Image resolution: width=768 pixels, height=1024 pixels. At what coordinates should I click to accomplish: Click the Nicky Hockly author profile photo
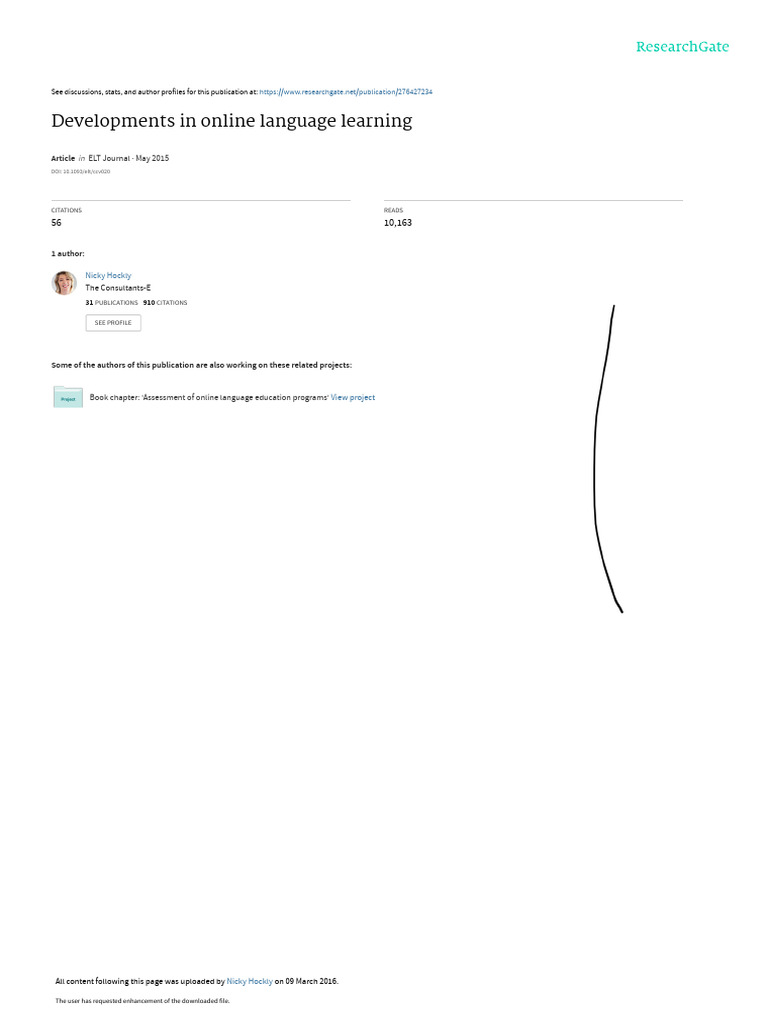click(64, 283)
